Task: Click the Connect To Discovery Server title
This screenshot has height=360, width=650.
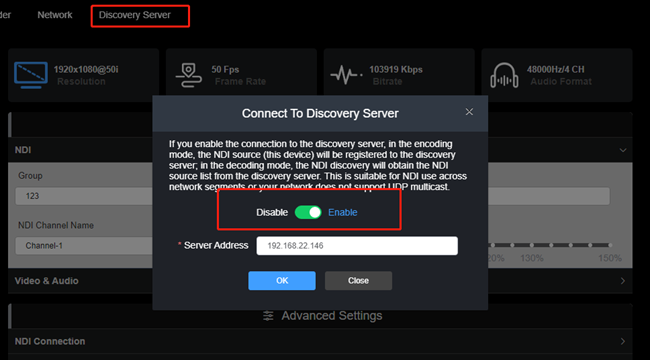Action: (320, 114)
